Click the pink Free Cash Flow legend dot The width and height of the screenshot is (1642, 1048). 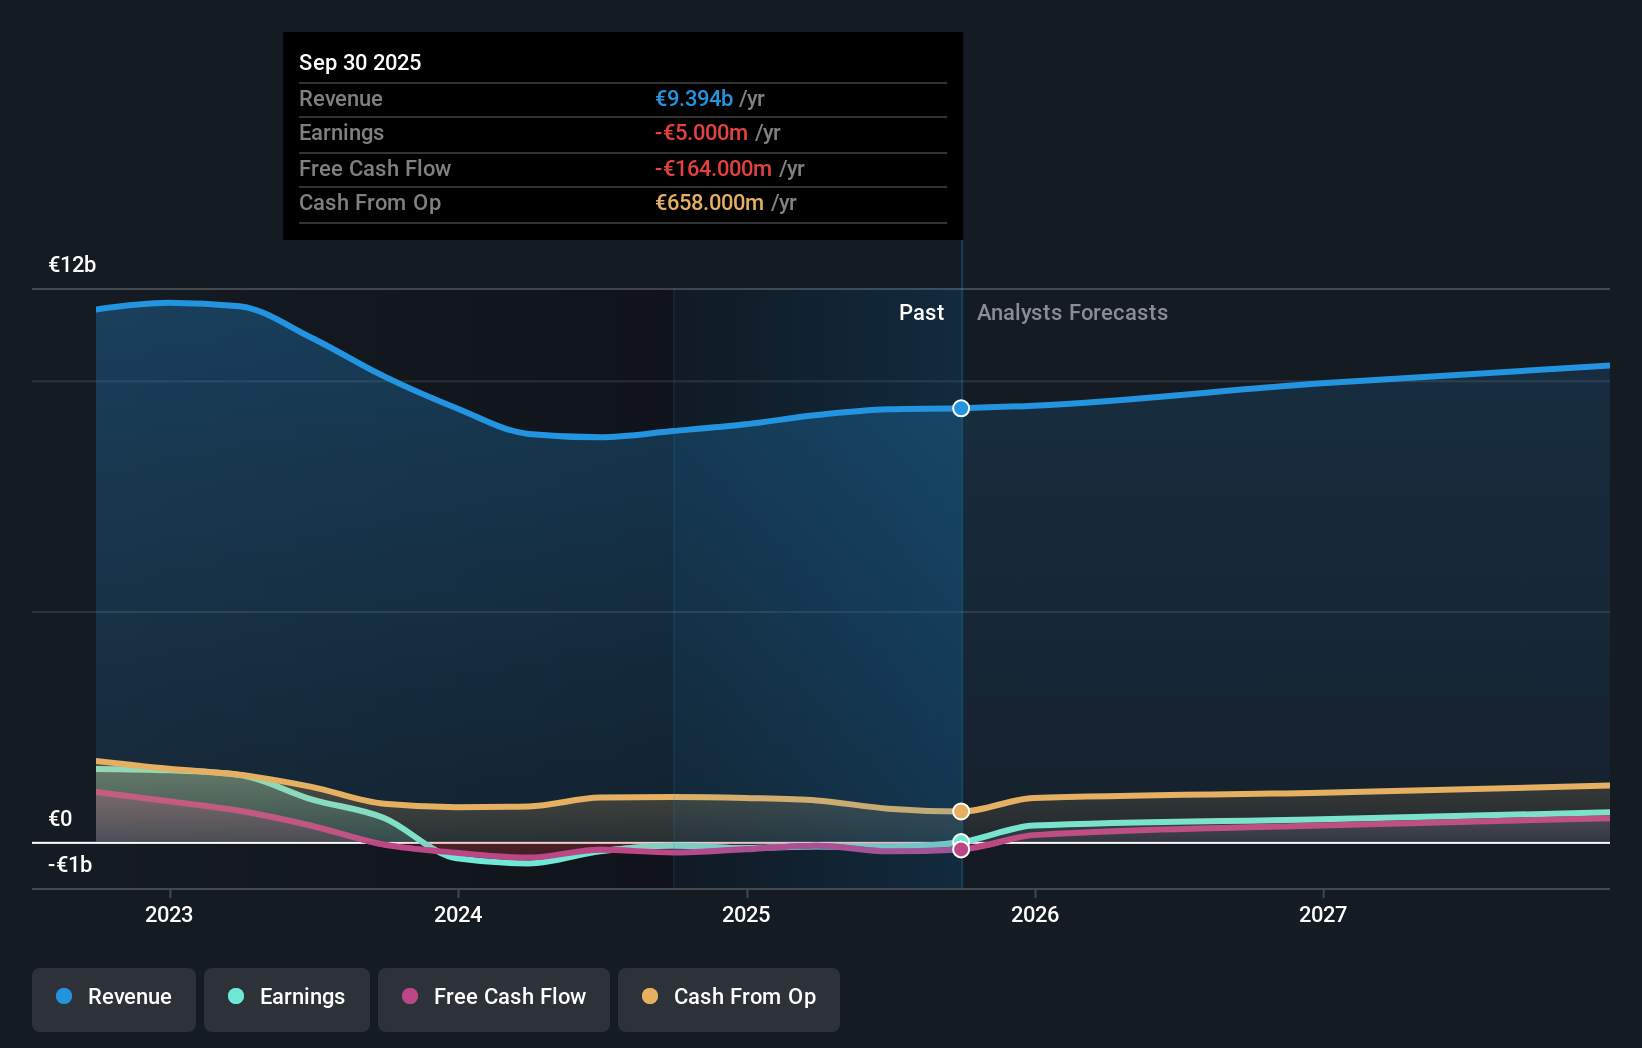411,997
